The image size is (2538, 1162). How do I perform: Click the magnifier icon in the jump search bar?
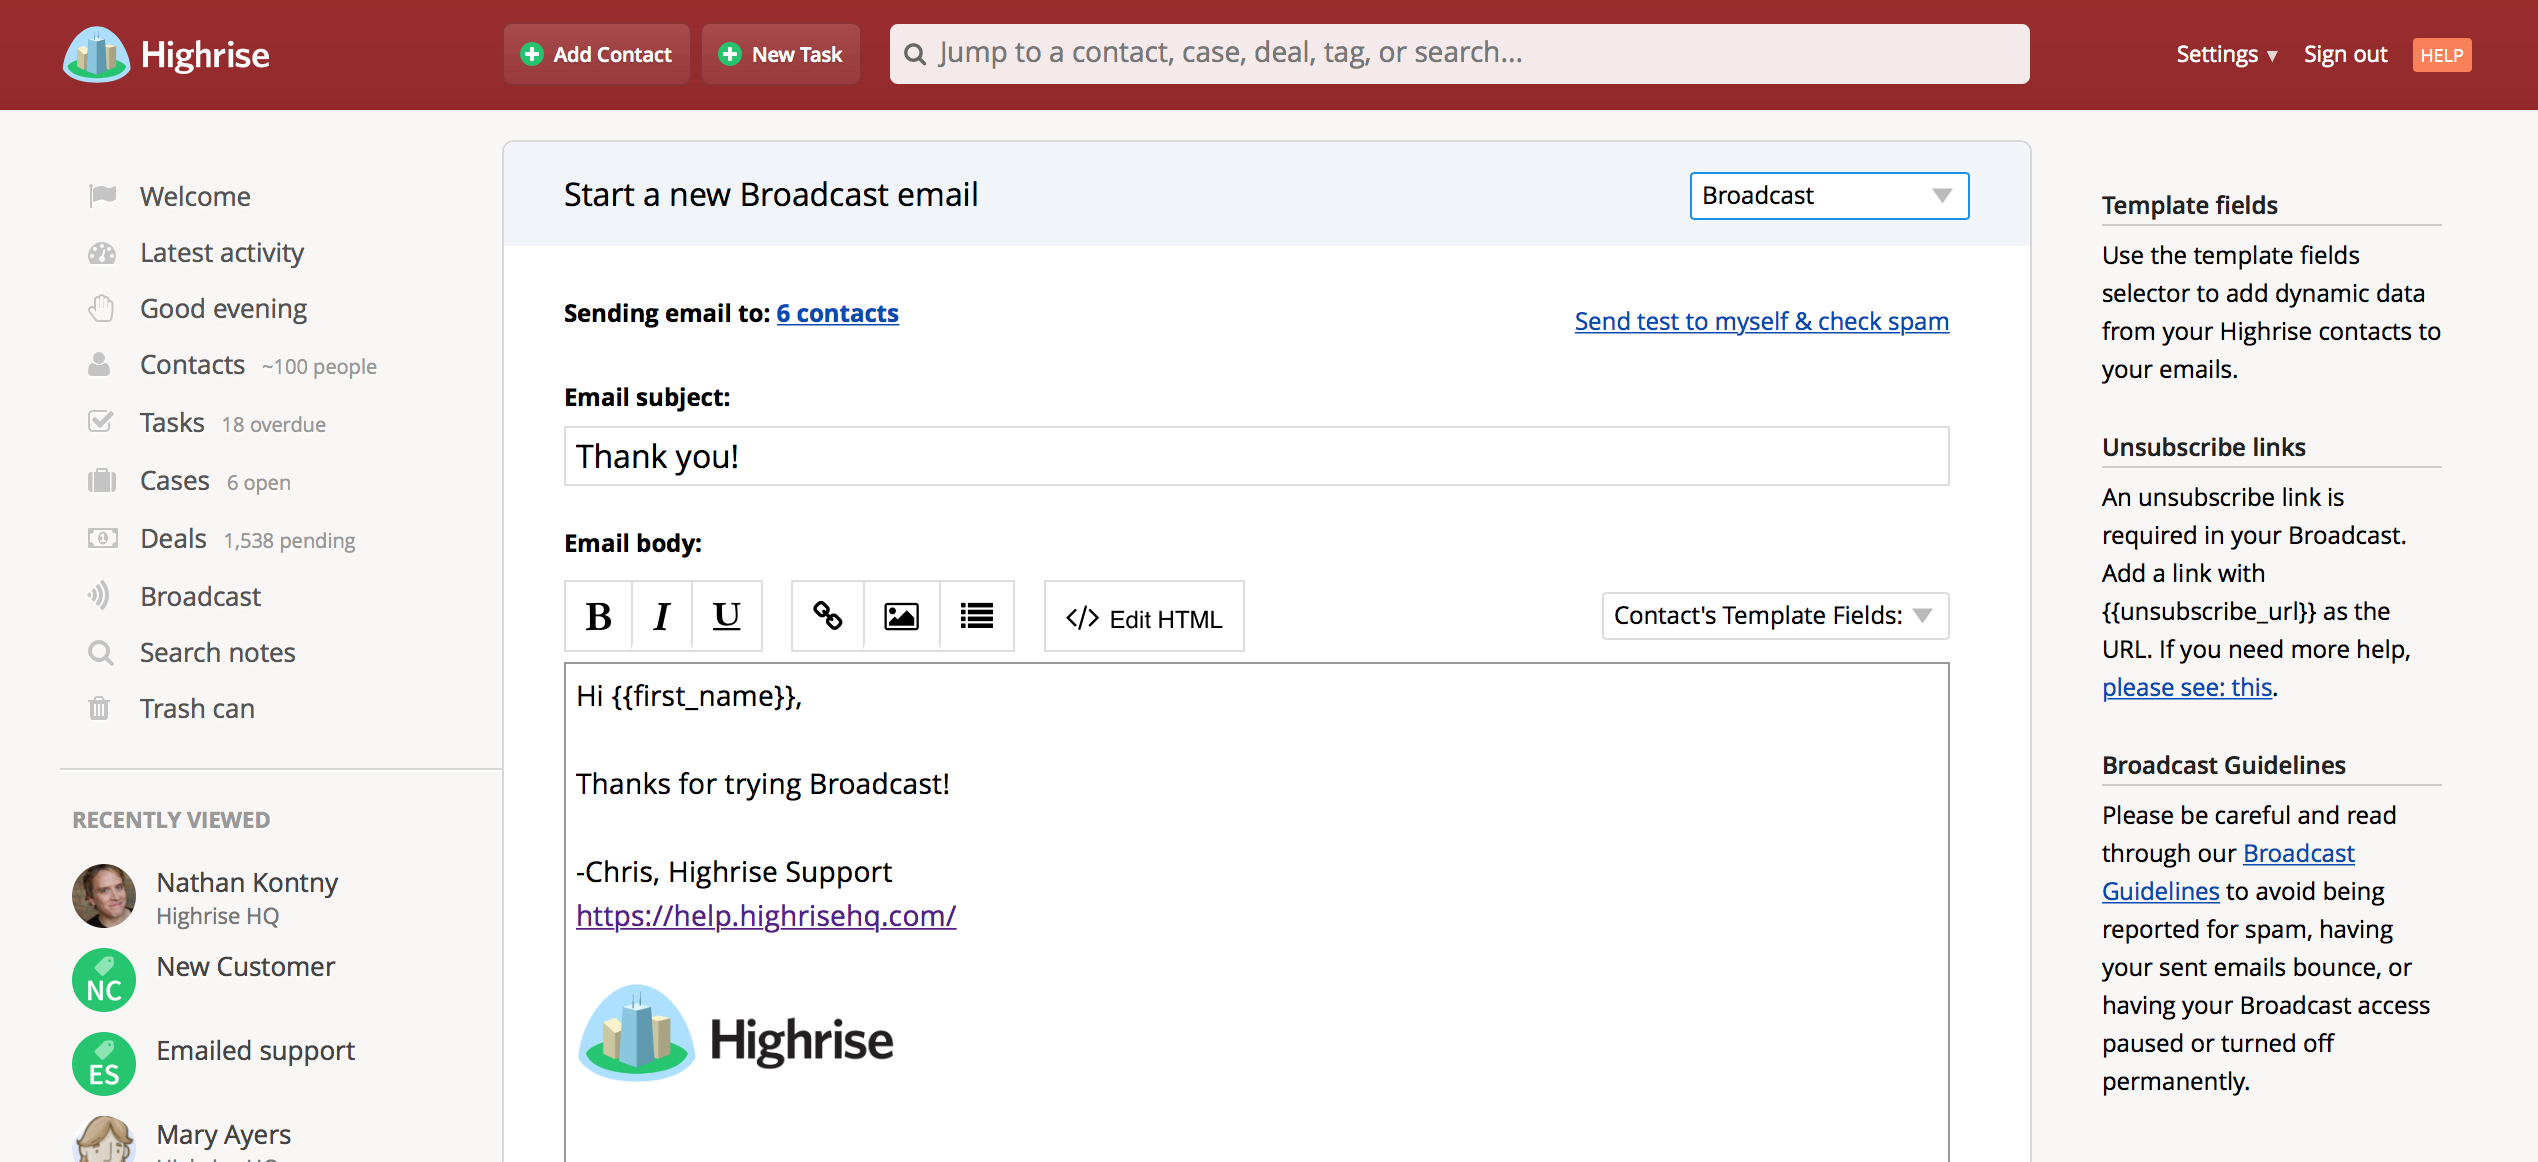pos(915,54)
